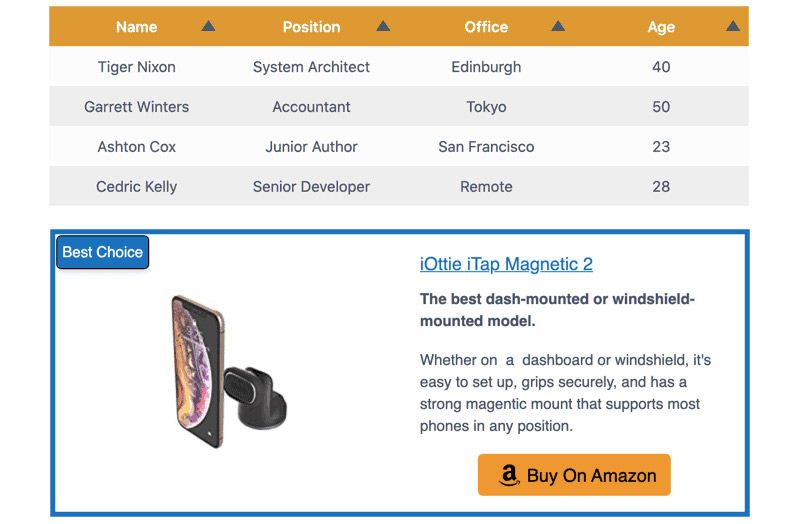The height and width of the screenshot is (524, 800).
Task: Click the Buy On Amazon button
Action: [x=574, y=475]
